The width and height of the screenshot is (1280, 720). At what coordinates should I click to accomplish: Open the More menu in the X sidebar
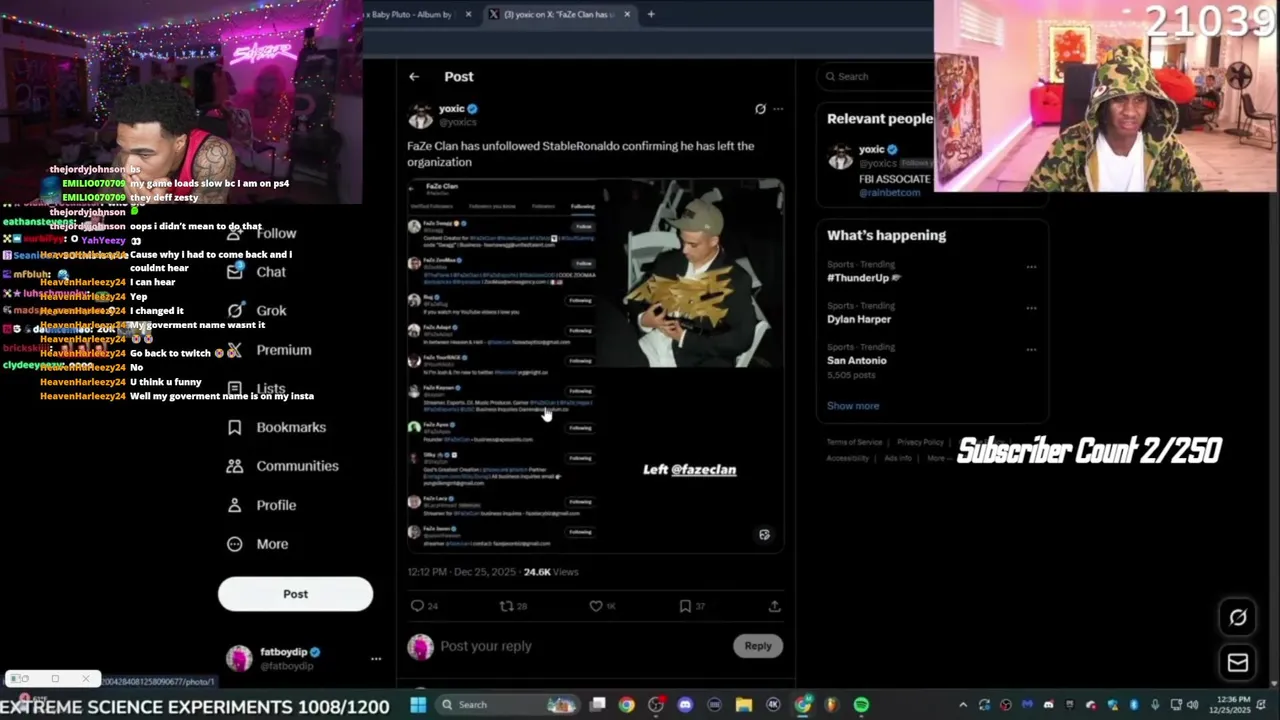click(258, 544)
